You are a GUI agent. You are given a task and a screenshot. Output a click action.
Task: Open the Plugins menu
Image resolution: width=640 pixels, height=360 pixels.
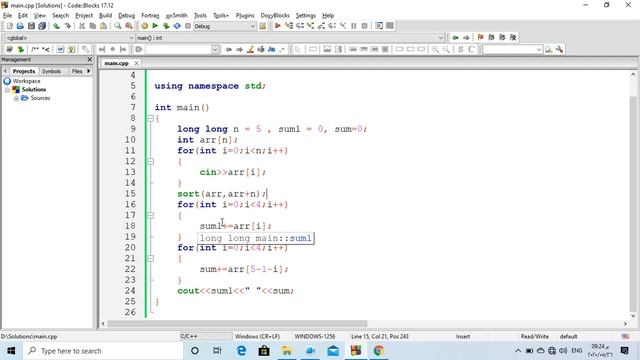[x=245, y=16]
